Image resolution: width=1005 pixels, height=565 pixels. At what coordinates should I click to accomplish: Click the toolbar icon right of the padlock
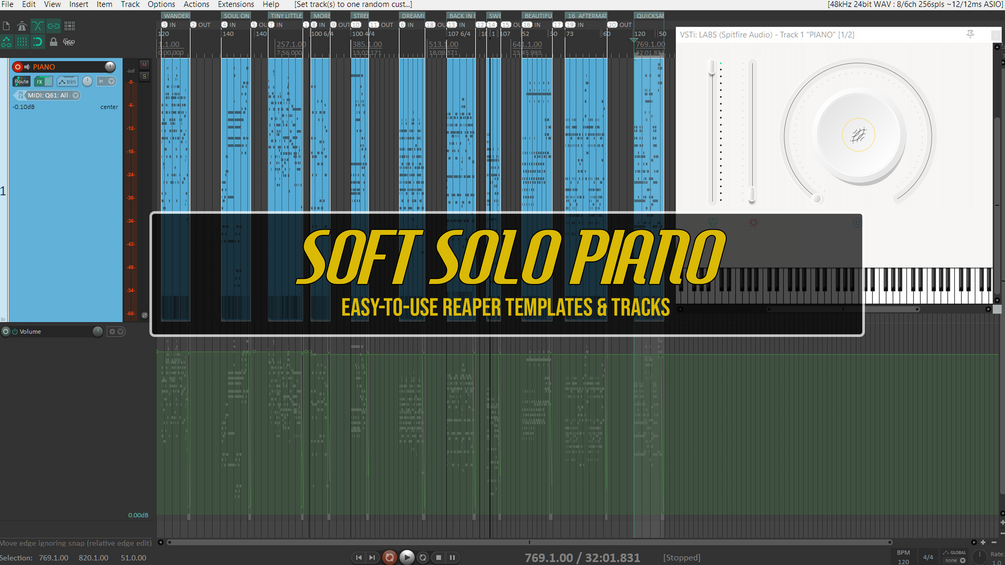point(69,42)
